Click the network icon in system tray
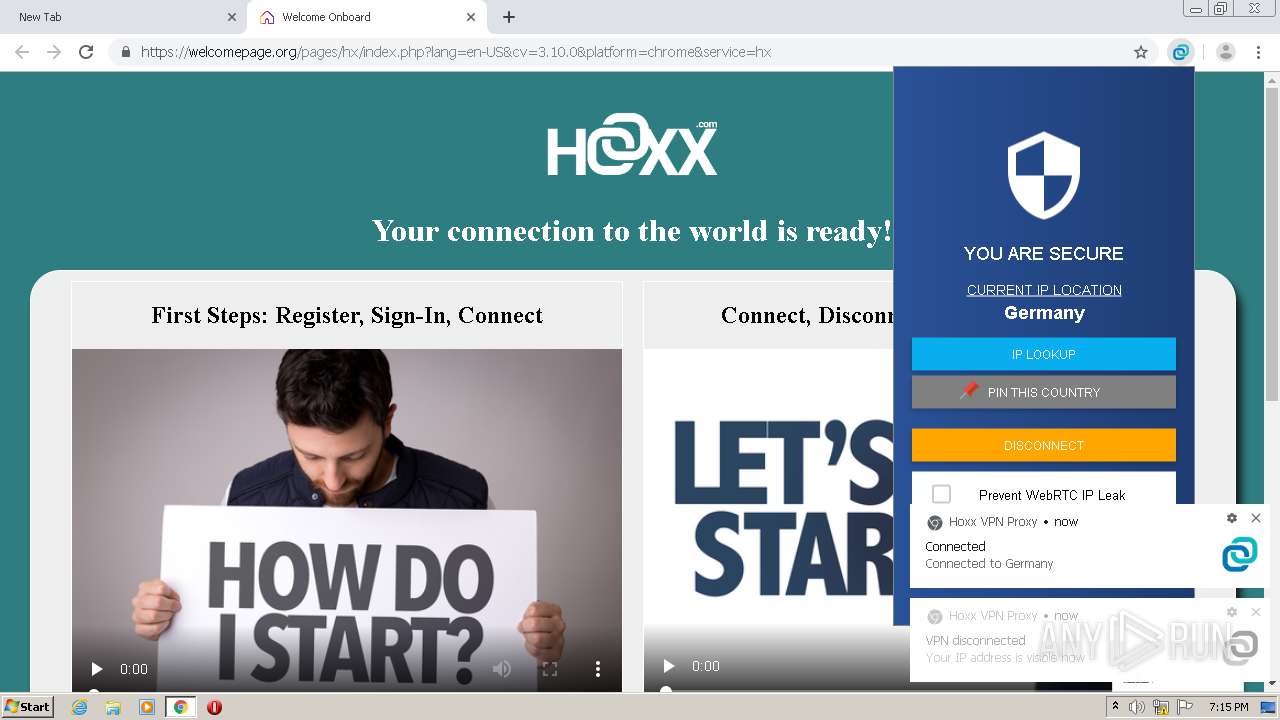The width and height of the screenshot is (1280, 720). (1161, 707)
